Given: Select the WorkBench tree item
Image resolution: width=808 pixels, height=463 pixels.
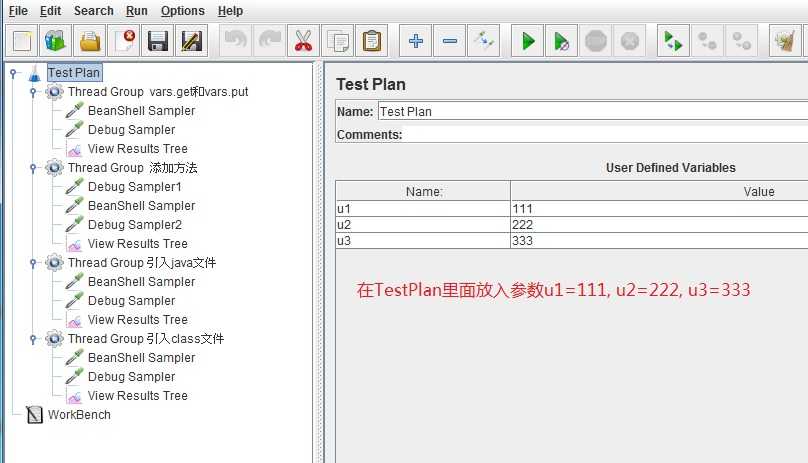Looking at the screenshot, I should [x=79, y=415].
